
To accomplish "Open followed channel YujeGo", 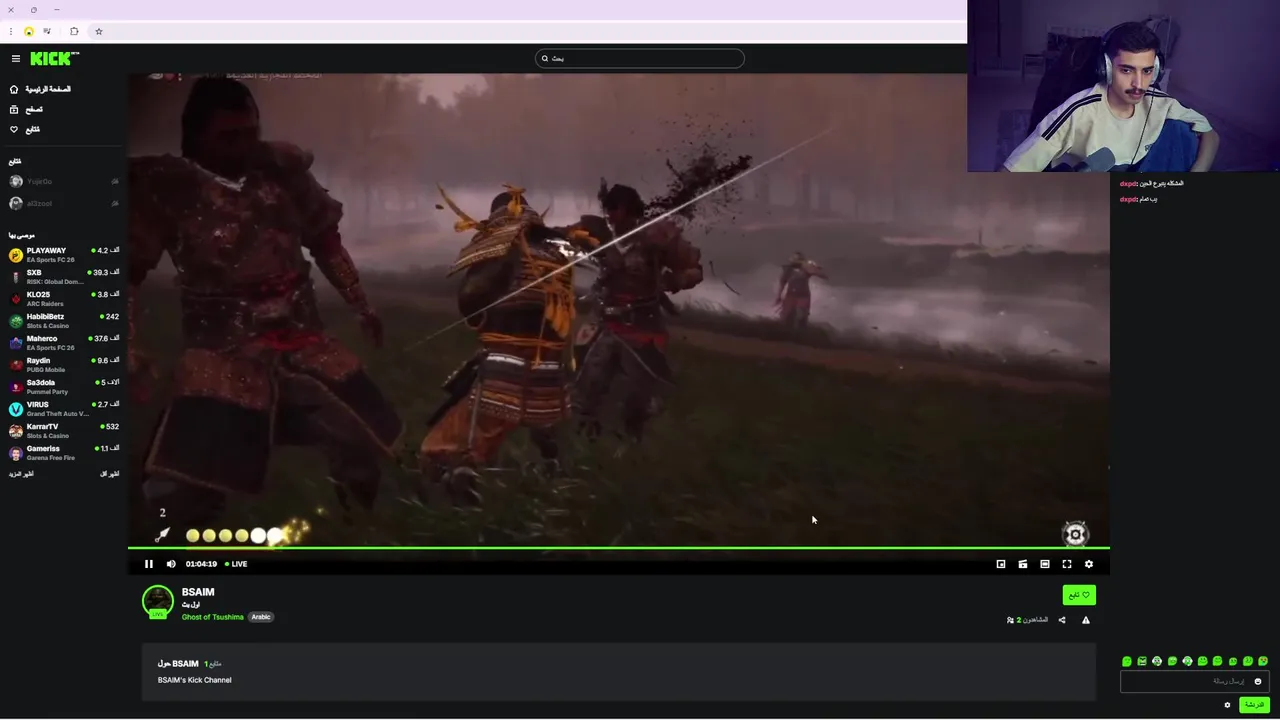I will click(x=64, y=182).
